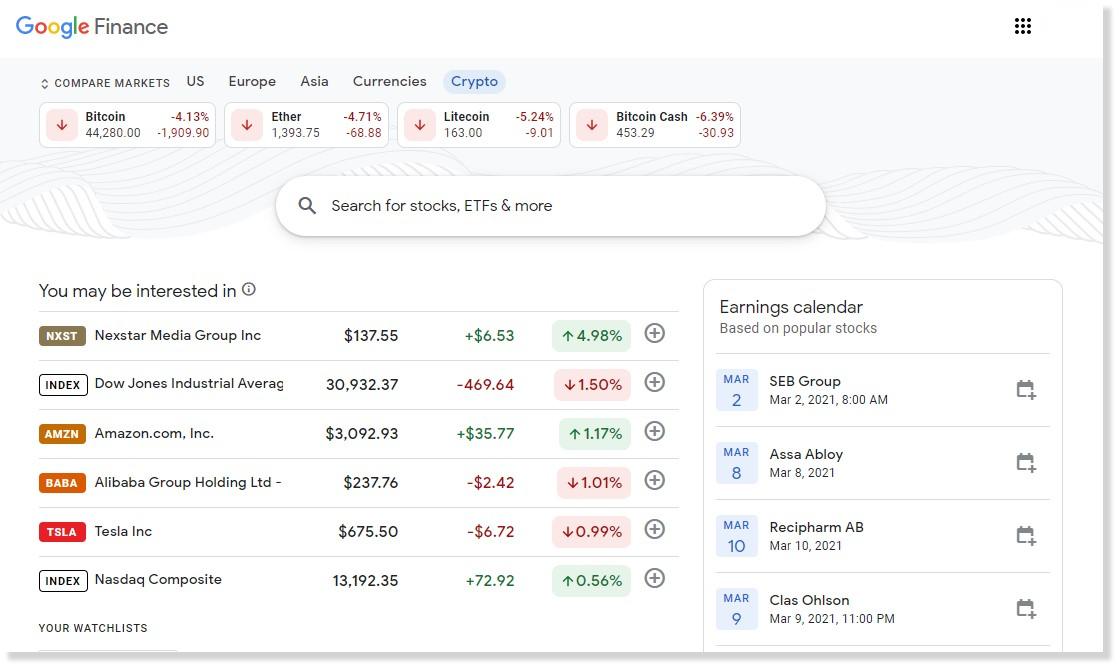Viewport: 1115px width, 664px height.
Task: Switch to the Europe markets tab
Action: (x=252, y=81)
